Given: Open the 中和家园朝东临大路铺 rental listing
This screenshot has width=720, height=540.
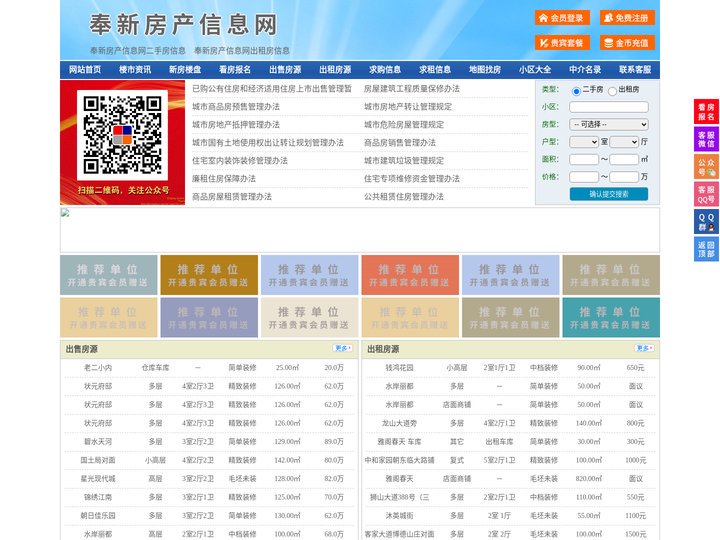Looking at the screenshot, I should tap(399, 460).
